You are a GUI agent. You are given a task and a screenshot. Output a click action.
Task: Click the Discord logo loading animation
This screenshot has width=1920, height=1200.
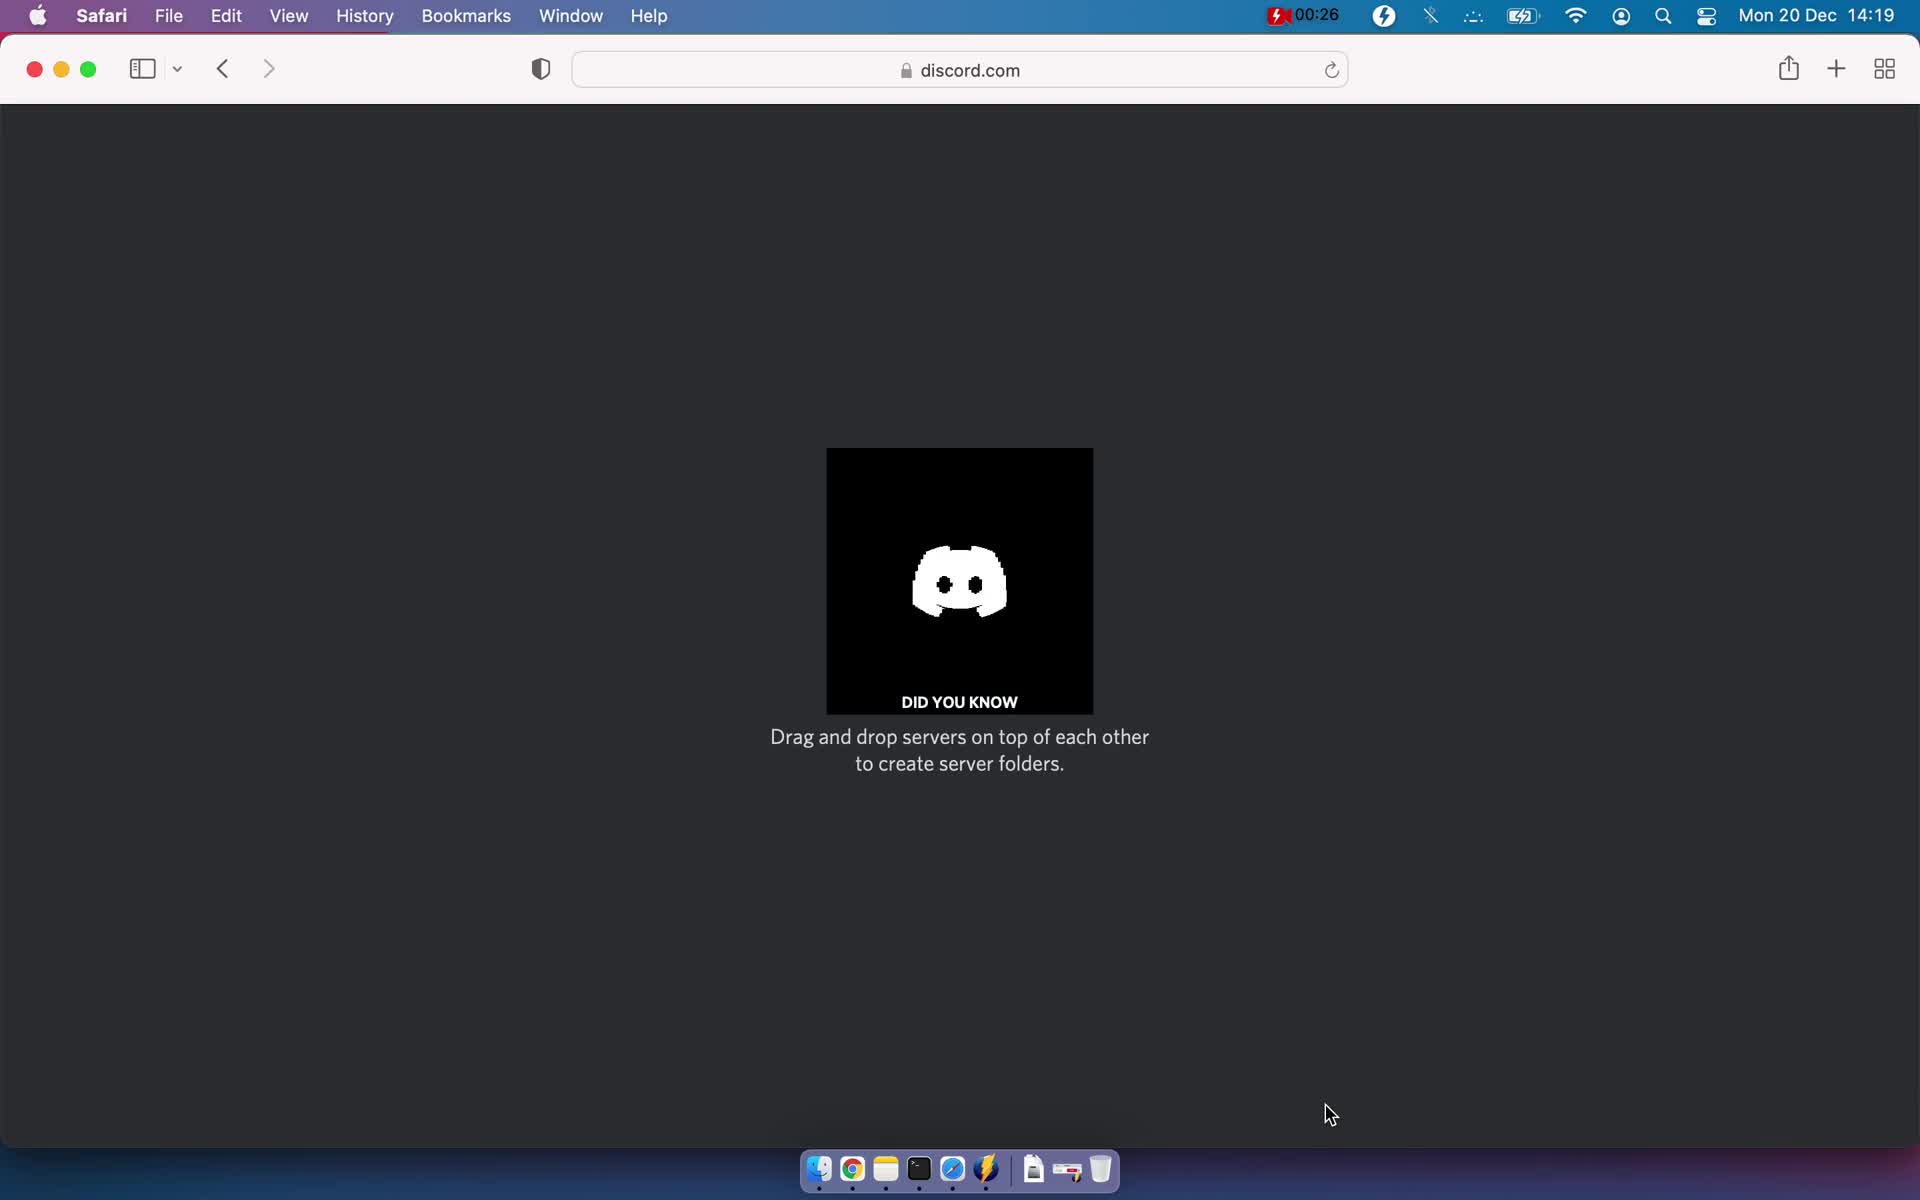click(959, 581)
